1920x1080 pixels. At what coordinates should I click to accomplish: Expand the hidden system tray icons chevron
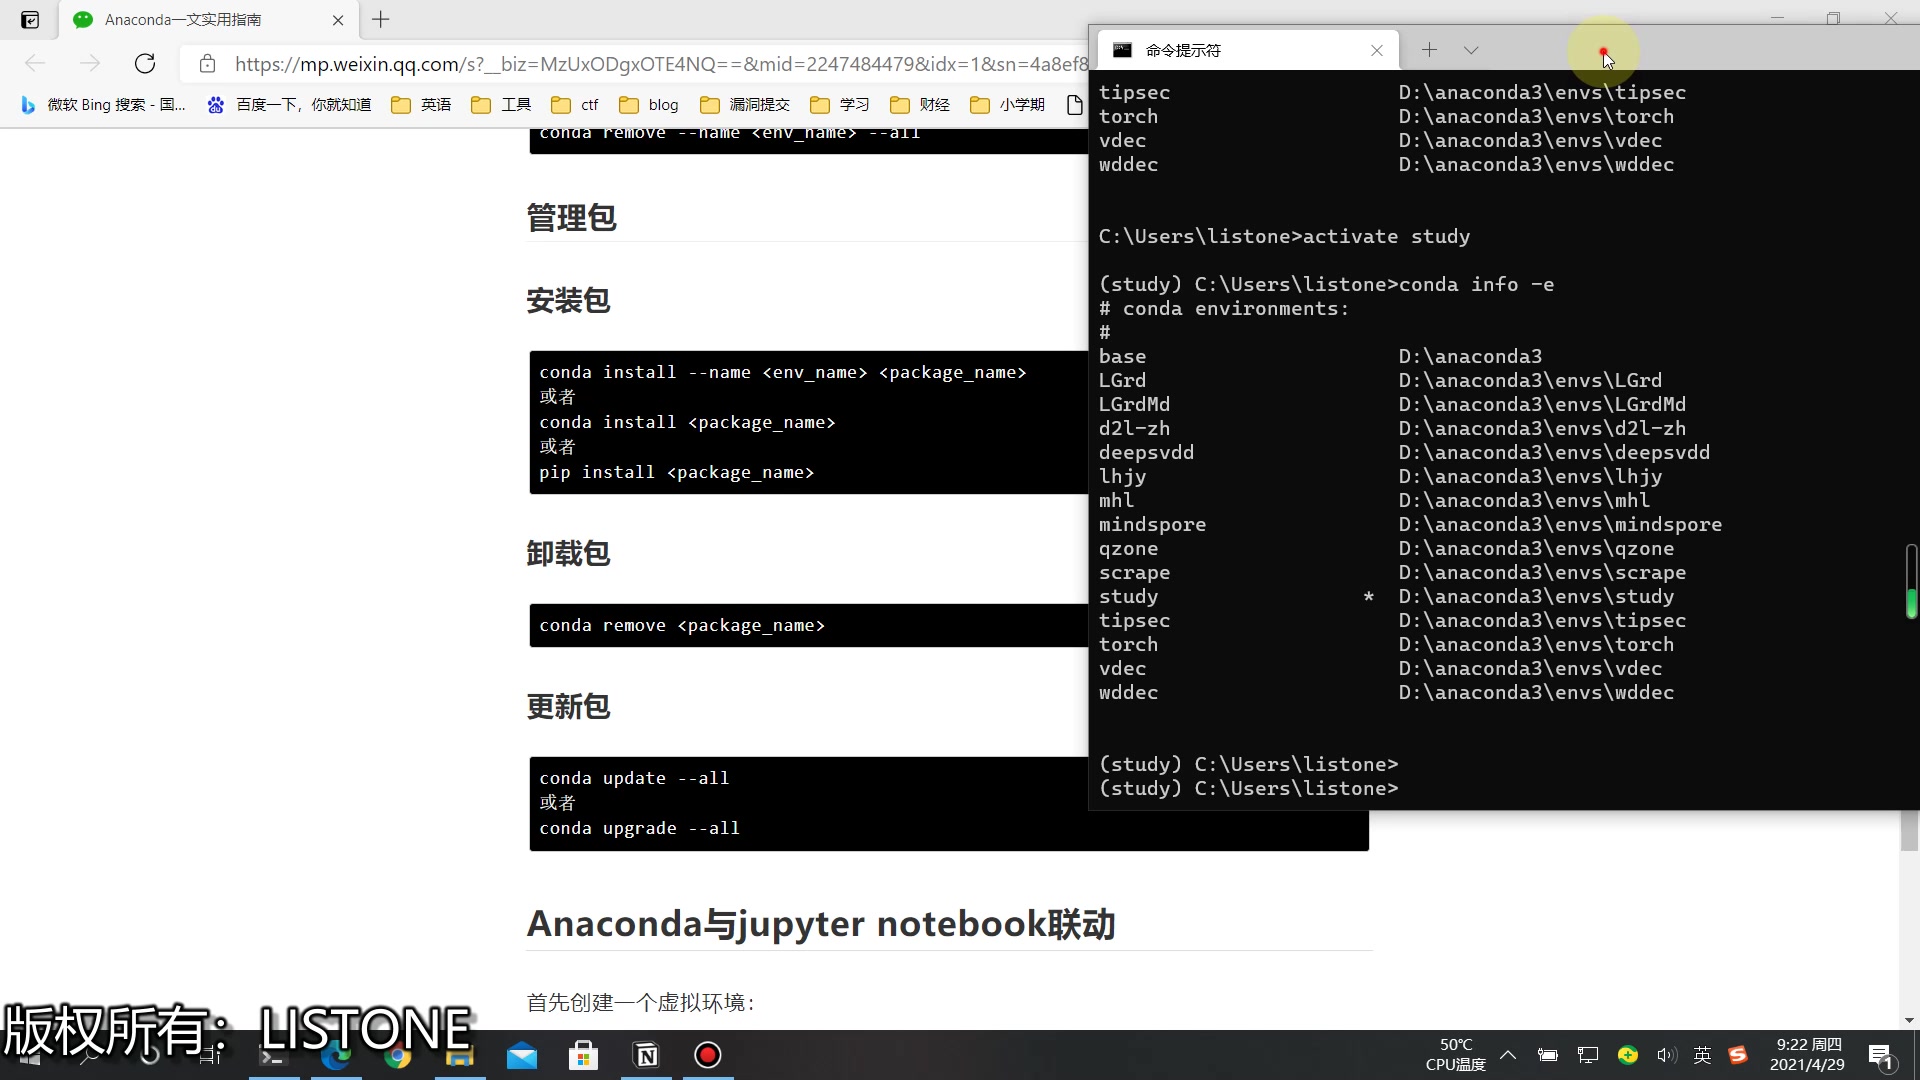(1508, 1055)
